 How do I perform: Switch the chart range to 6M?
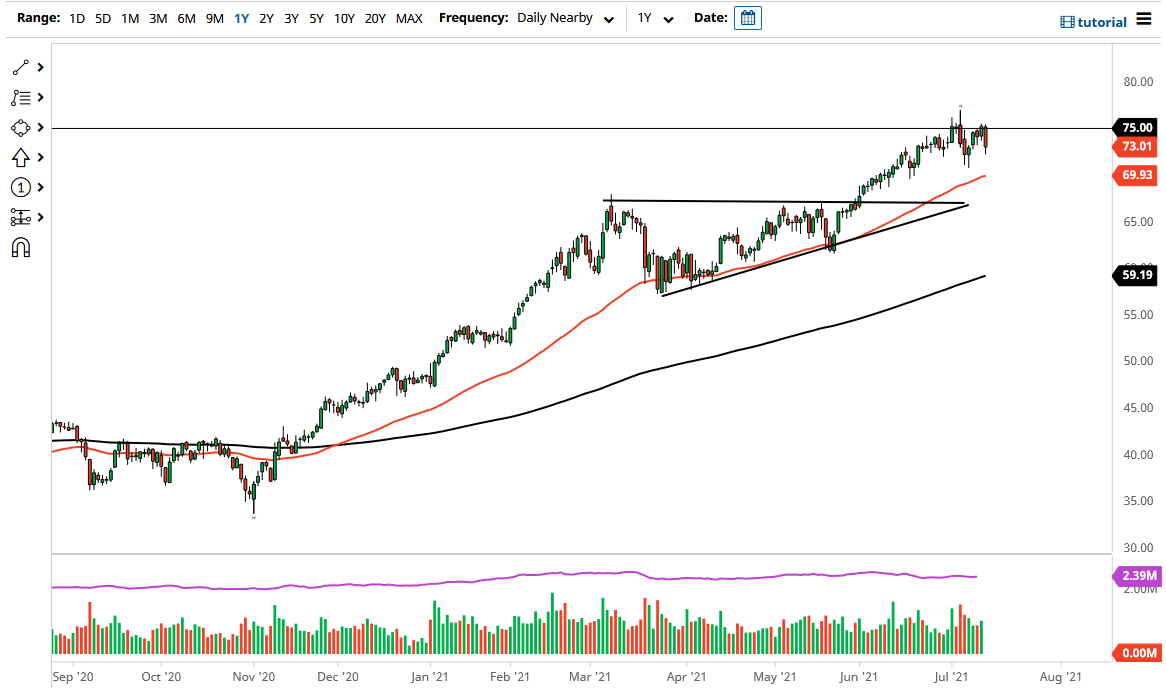point(186,18)
